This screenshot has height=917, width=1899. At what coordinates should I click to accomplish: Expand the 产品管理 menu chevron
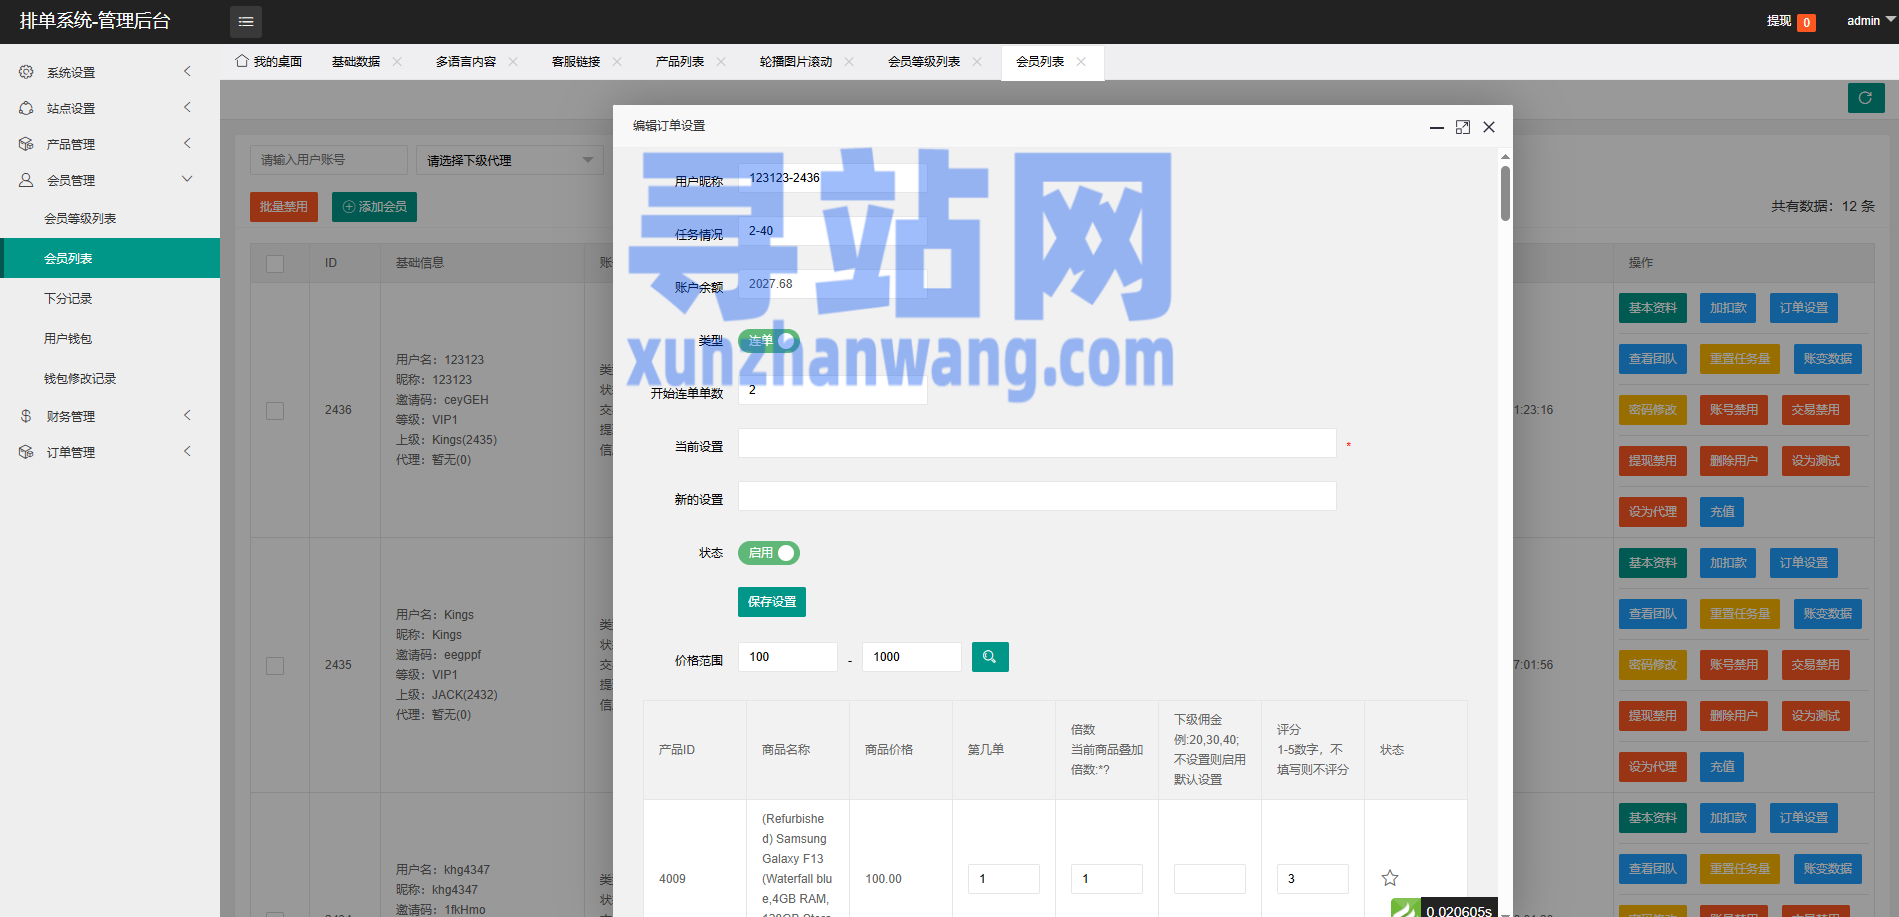pos(187,143)
